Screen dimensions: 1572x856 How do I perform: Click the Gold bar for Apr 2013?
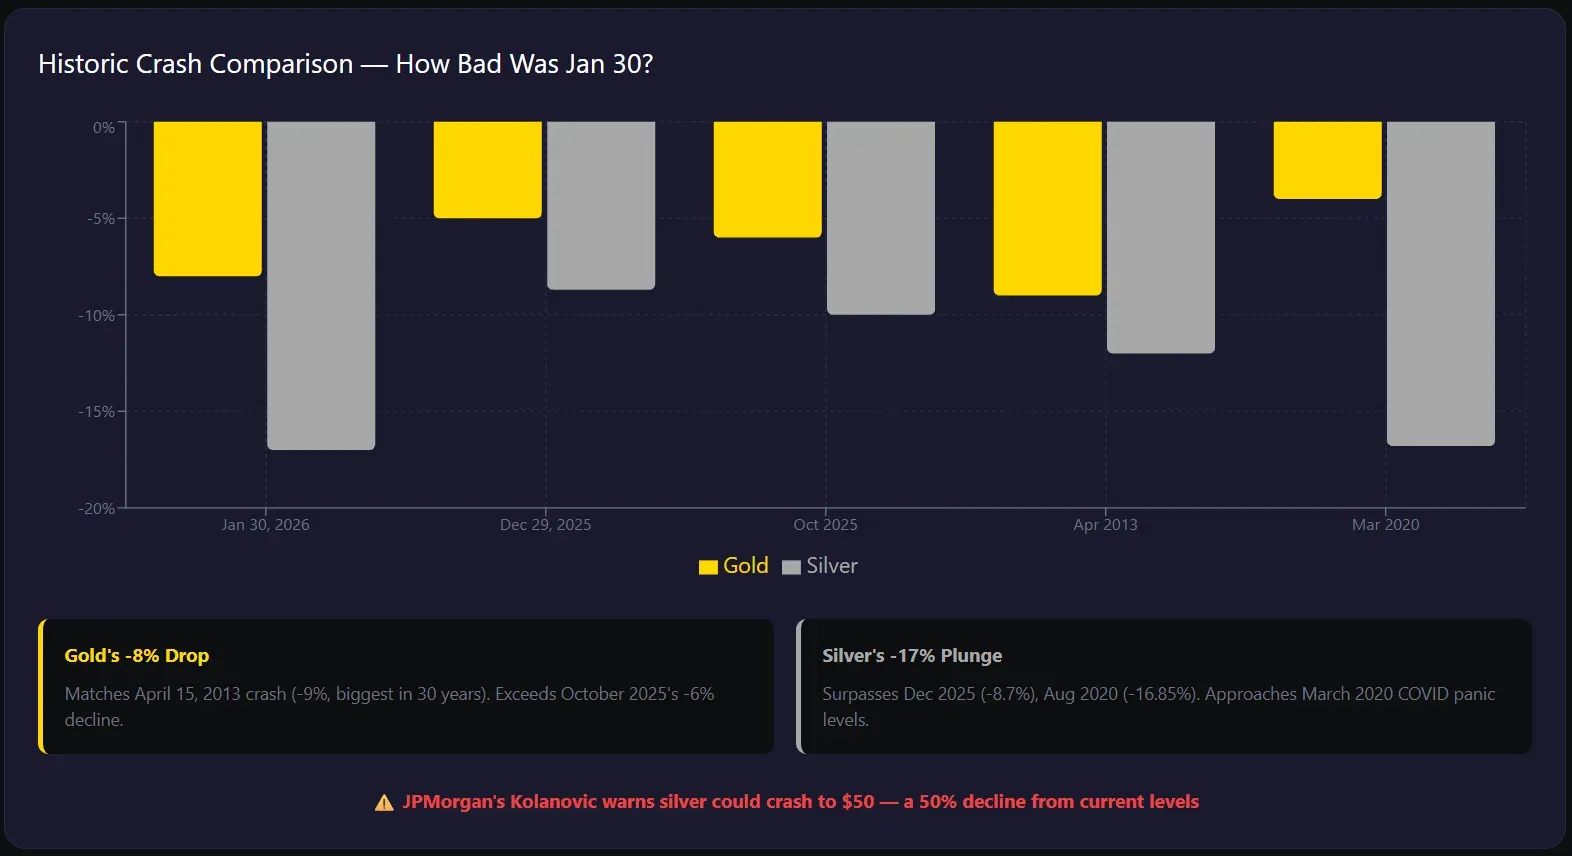click(1048, 208)
